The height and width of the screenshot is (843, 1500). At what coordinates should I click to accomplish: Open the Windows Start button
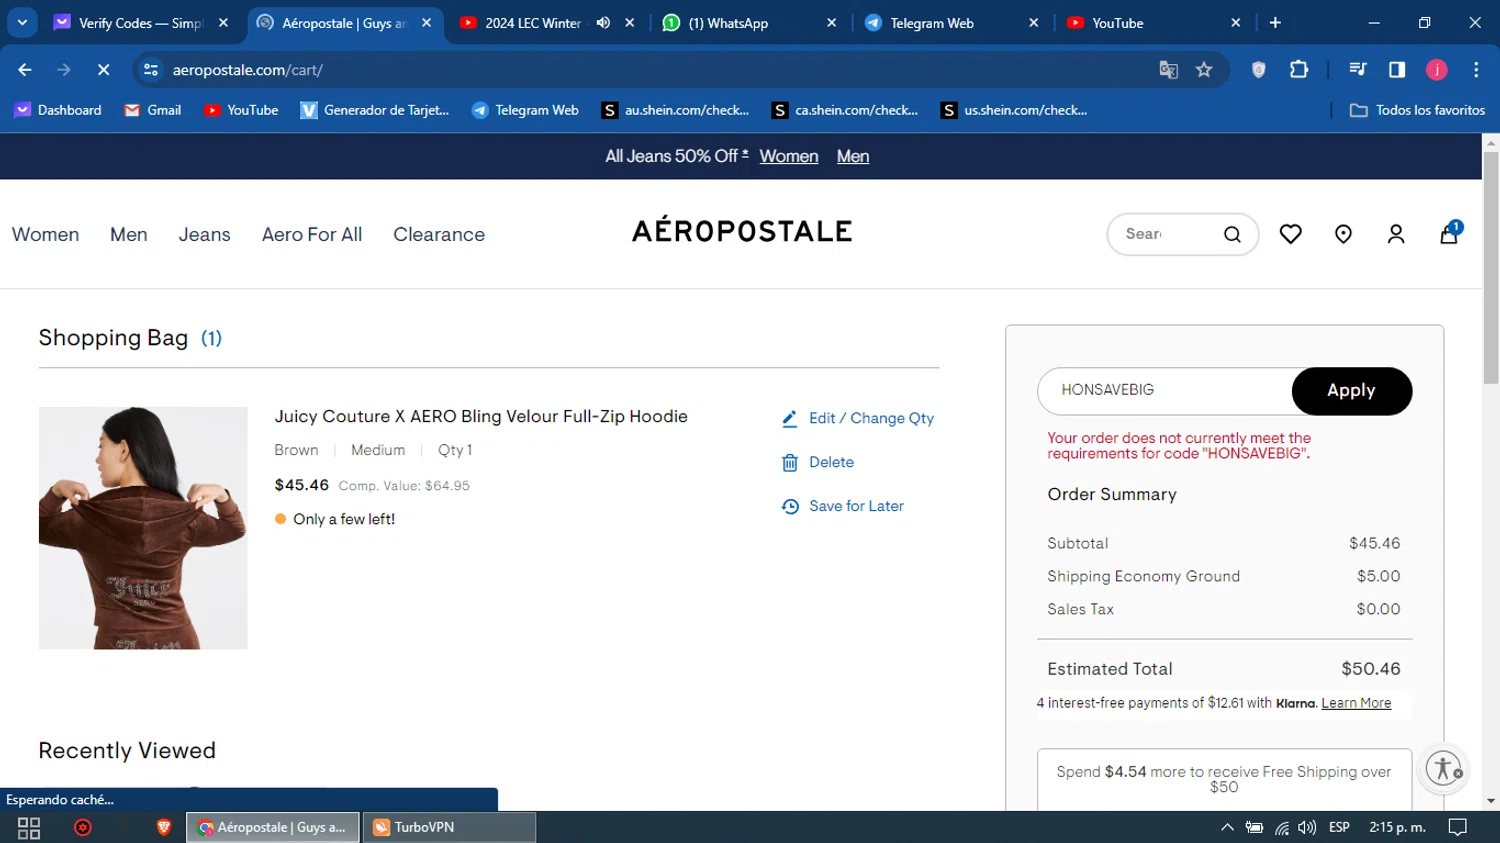click(x=29, y=827)
